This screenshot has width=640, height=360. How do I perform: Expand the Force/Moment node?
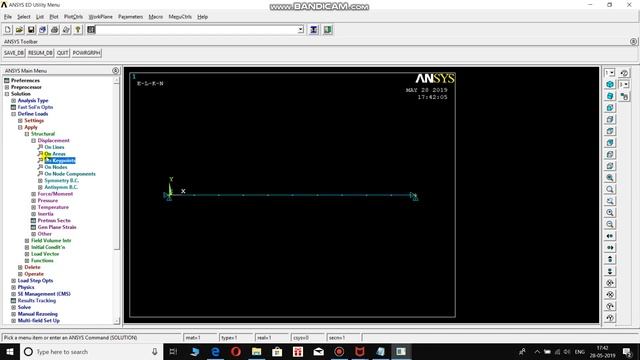(x=33, y=194)
